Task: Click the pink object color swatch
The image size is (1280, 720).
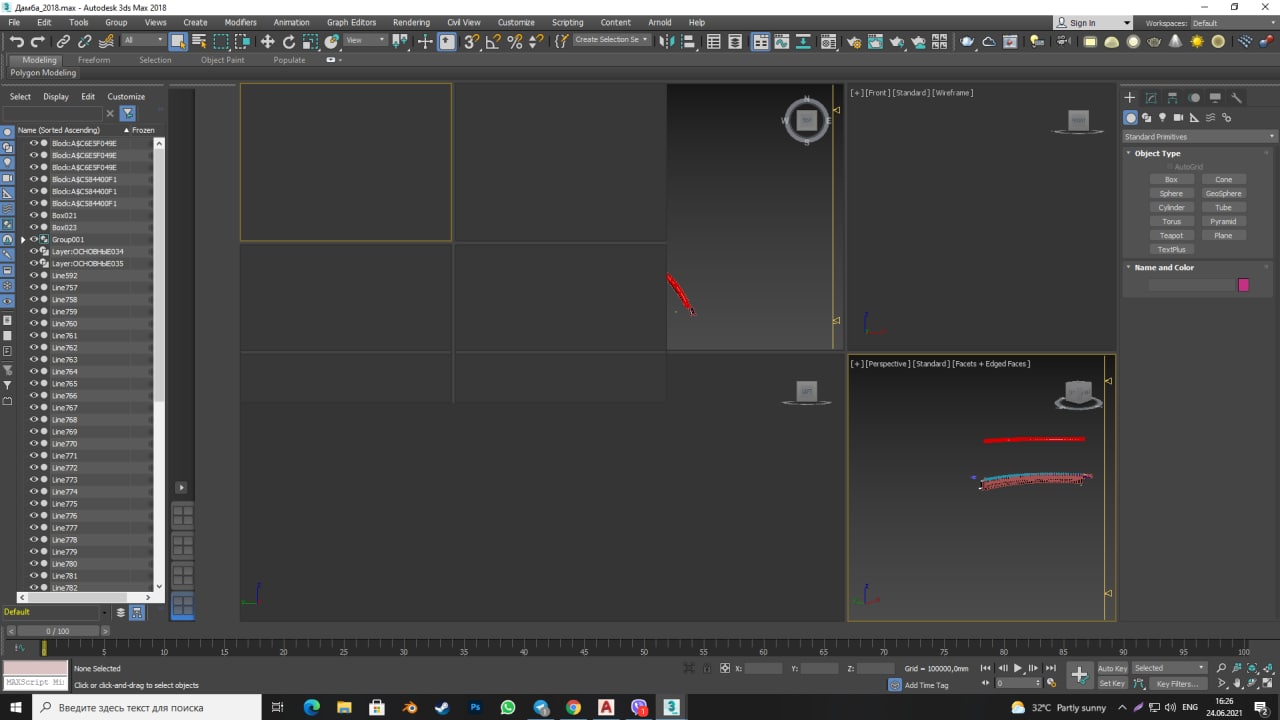Action: tap(1243, 285)
